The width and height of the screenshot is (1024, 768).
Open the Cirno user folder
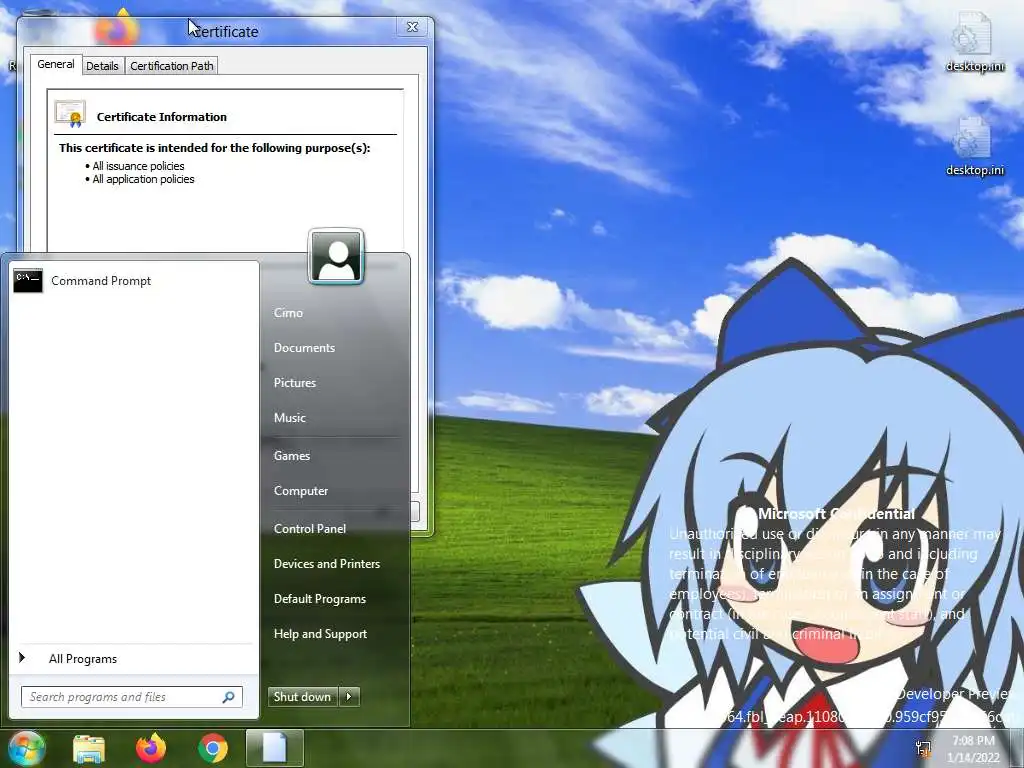click(x=288, y=313)
